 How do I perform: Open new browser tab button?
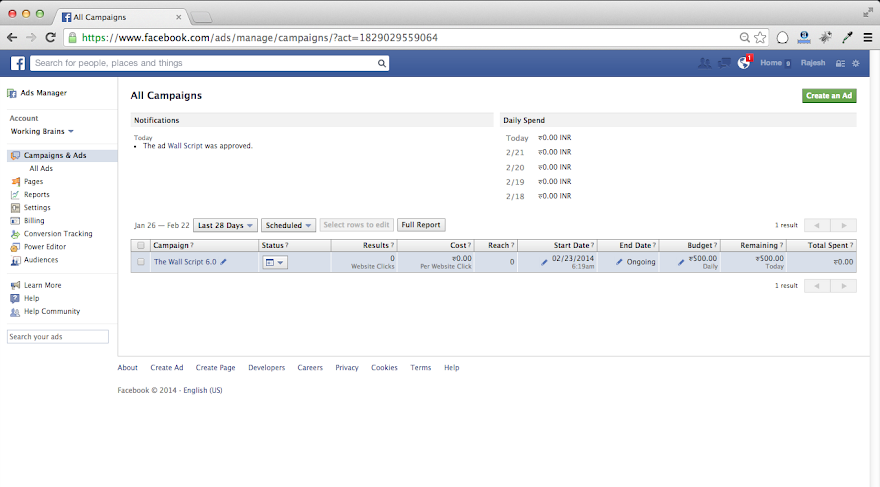(x=201, y=17)
